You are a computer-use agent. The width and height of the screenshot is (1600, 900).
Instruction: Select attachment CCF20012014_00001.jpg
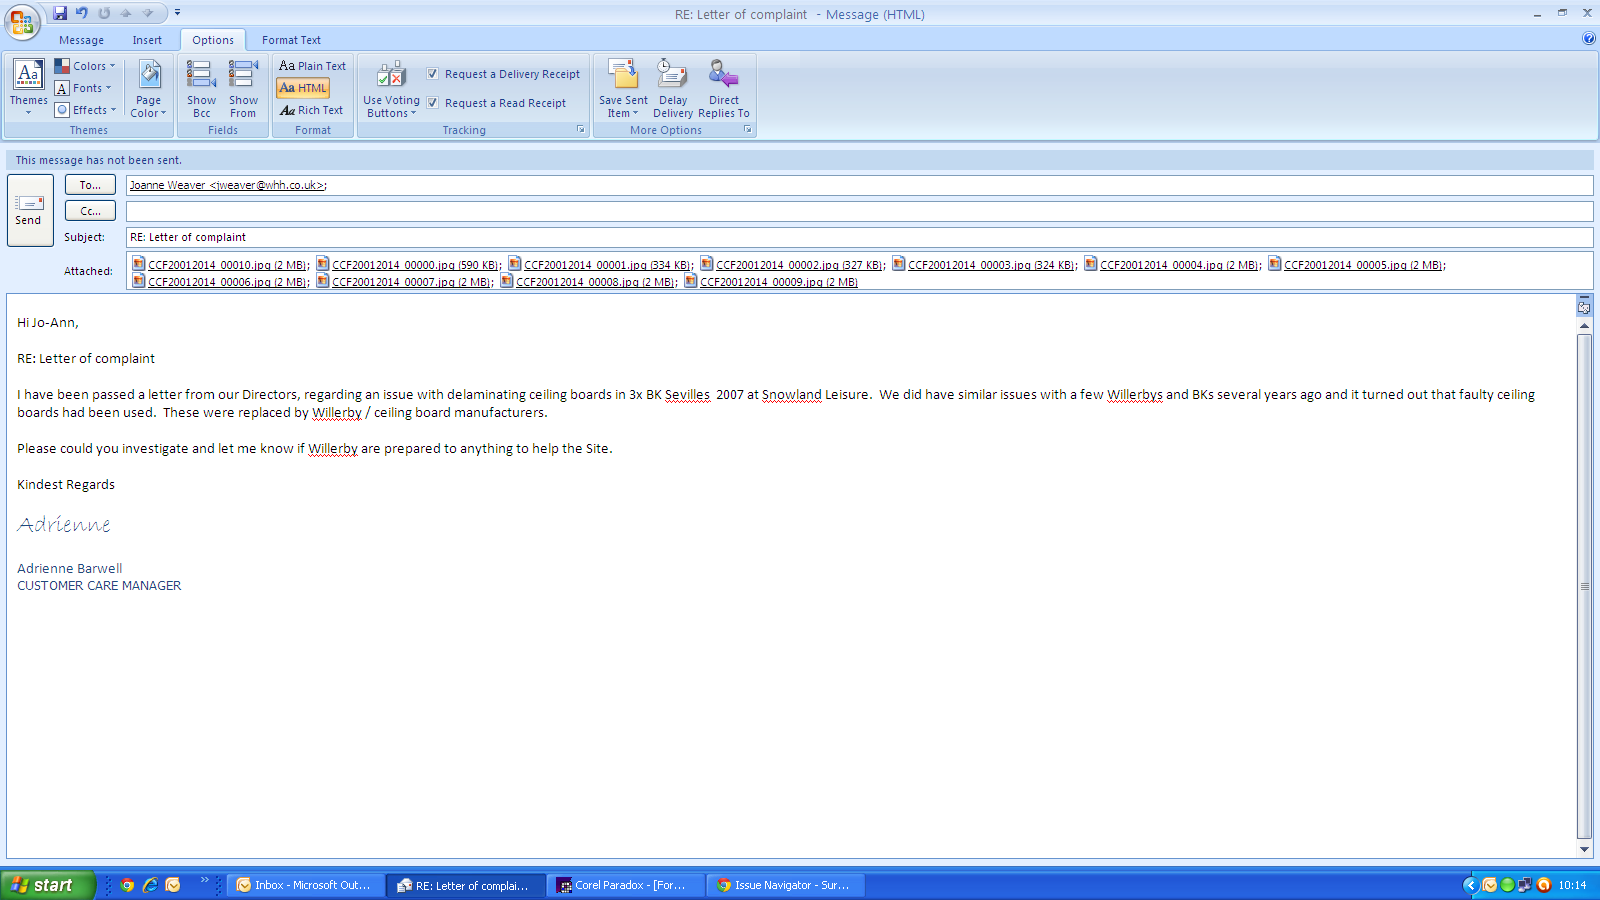(600, 265)
